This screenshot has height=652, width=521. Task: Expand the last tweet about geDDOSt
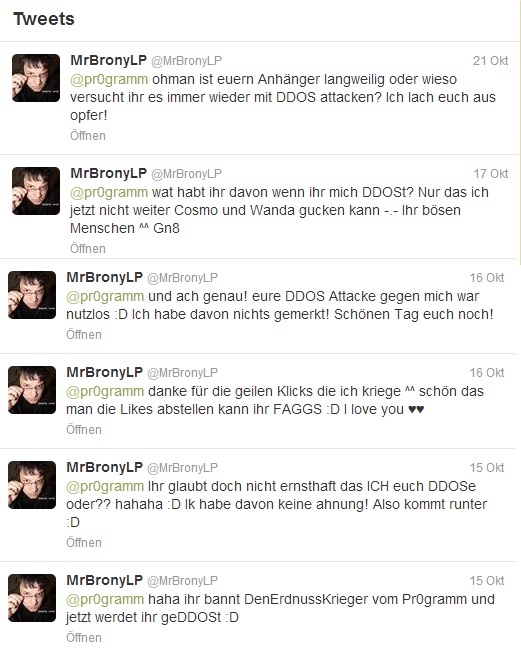coord(84,637)
